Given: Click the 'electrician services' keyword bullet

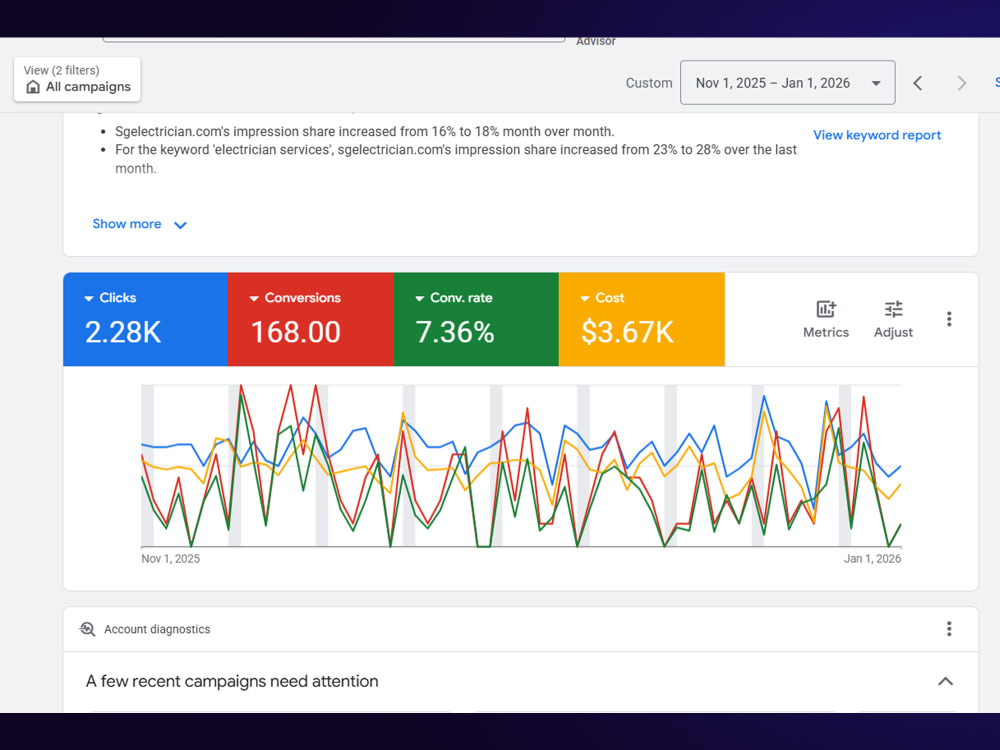Looking at the screenshot, I should coord(455,159).
